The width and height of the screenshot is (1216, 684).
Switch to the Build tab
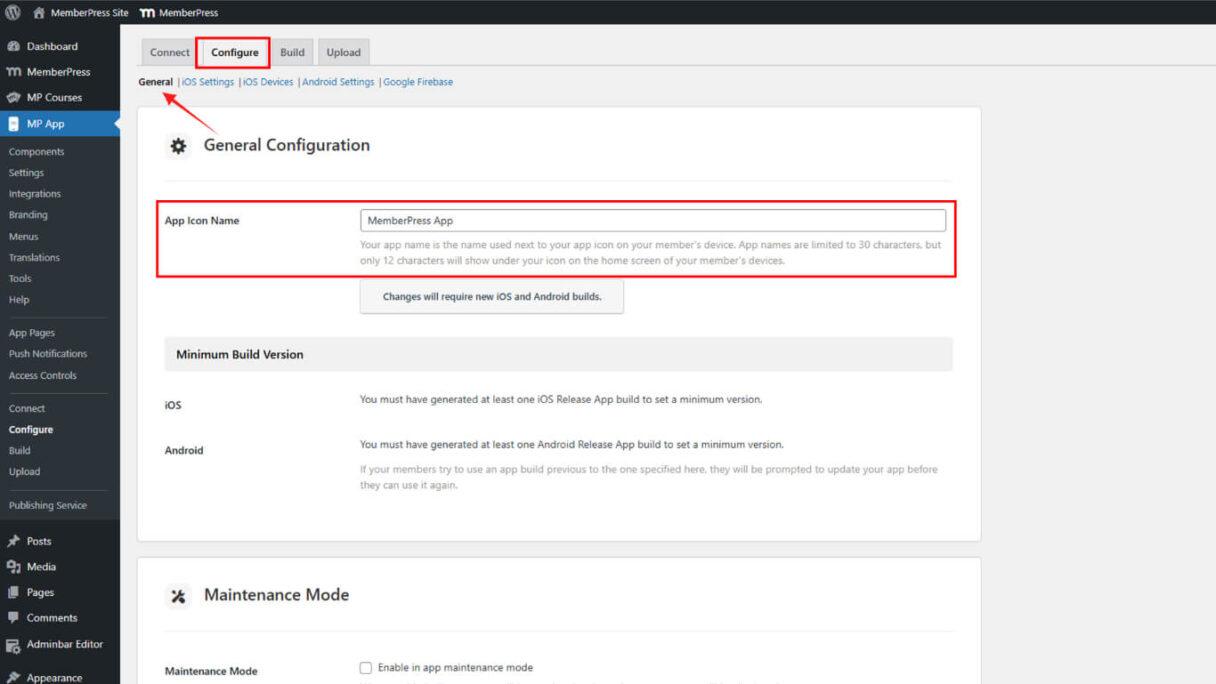[293, 52]
